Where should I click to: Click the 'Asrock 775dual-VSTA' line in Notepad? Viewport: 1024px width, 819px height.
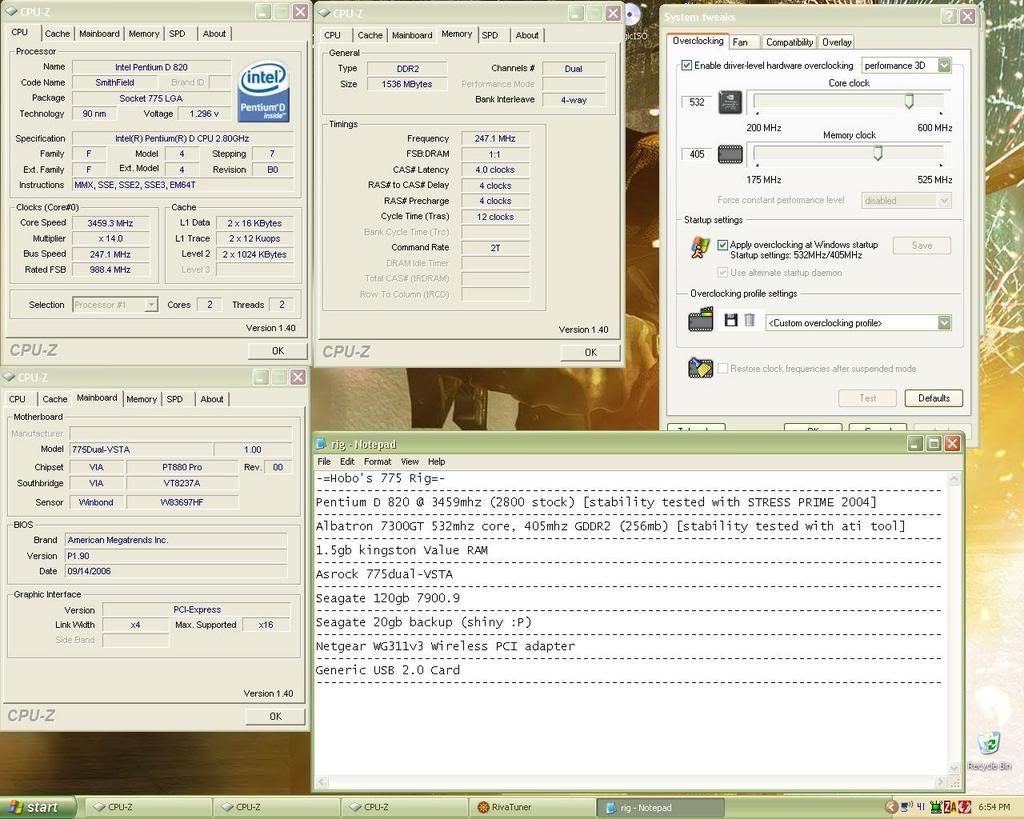point(384,575)
